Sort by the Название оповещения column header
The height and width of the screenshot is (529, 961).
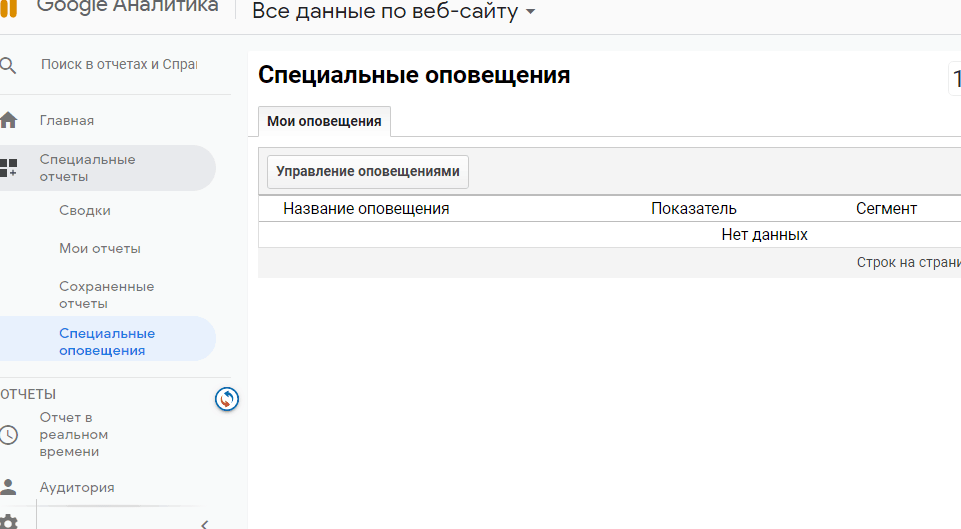coord(366,209)
